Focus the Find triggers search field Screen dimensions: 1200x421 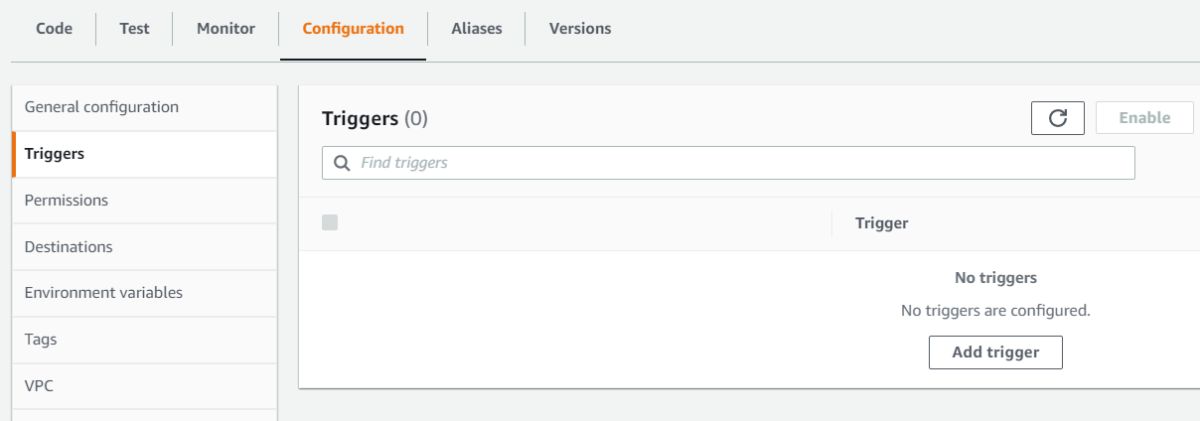[x=740, y=163]
